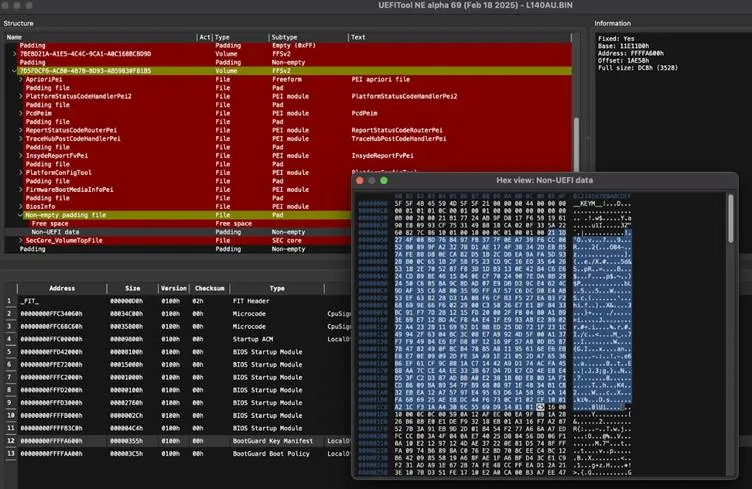Click the Subtype column header
The height and width of the screenshot is (489, 752).
pyautogui.click(x=308, y=37)
